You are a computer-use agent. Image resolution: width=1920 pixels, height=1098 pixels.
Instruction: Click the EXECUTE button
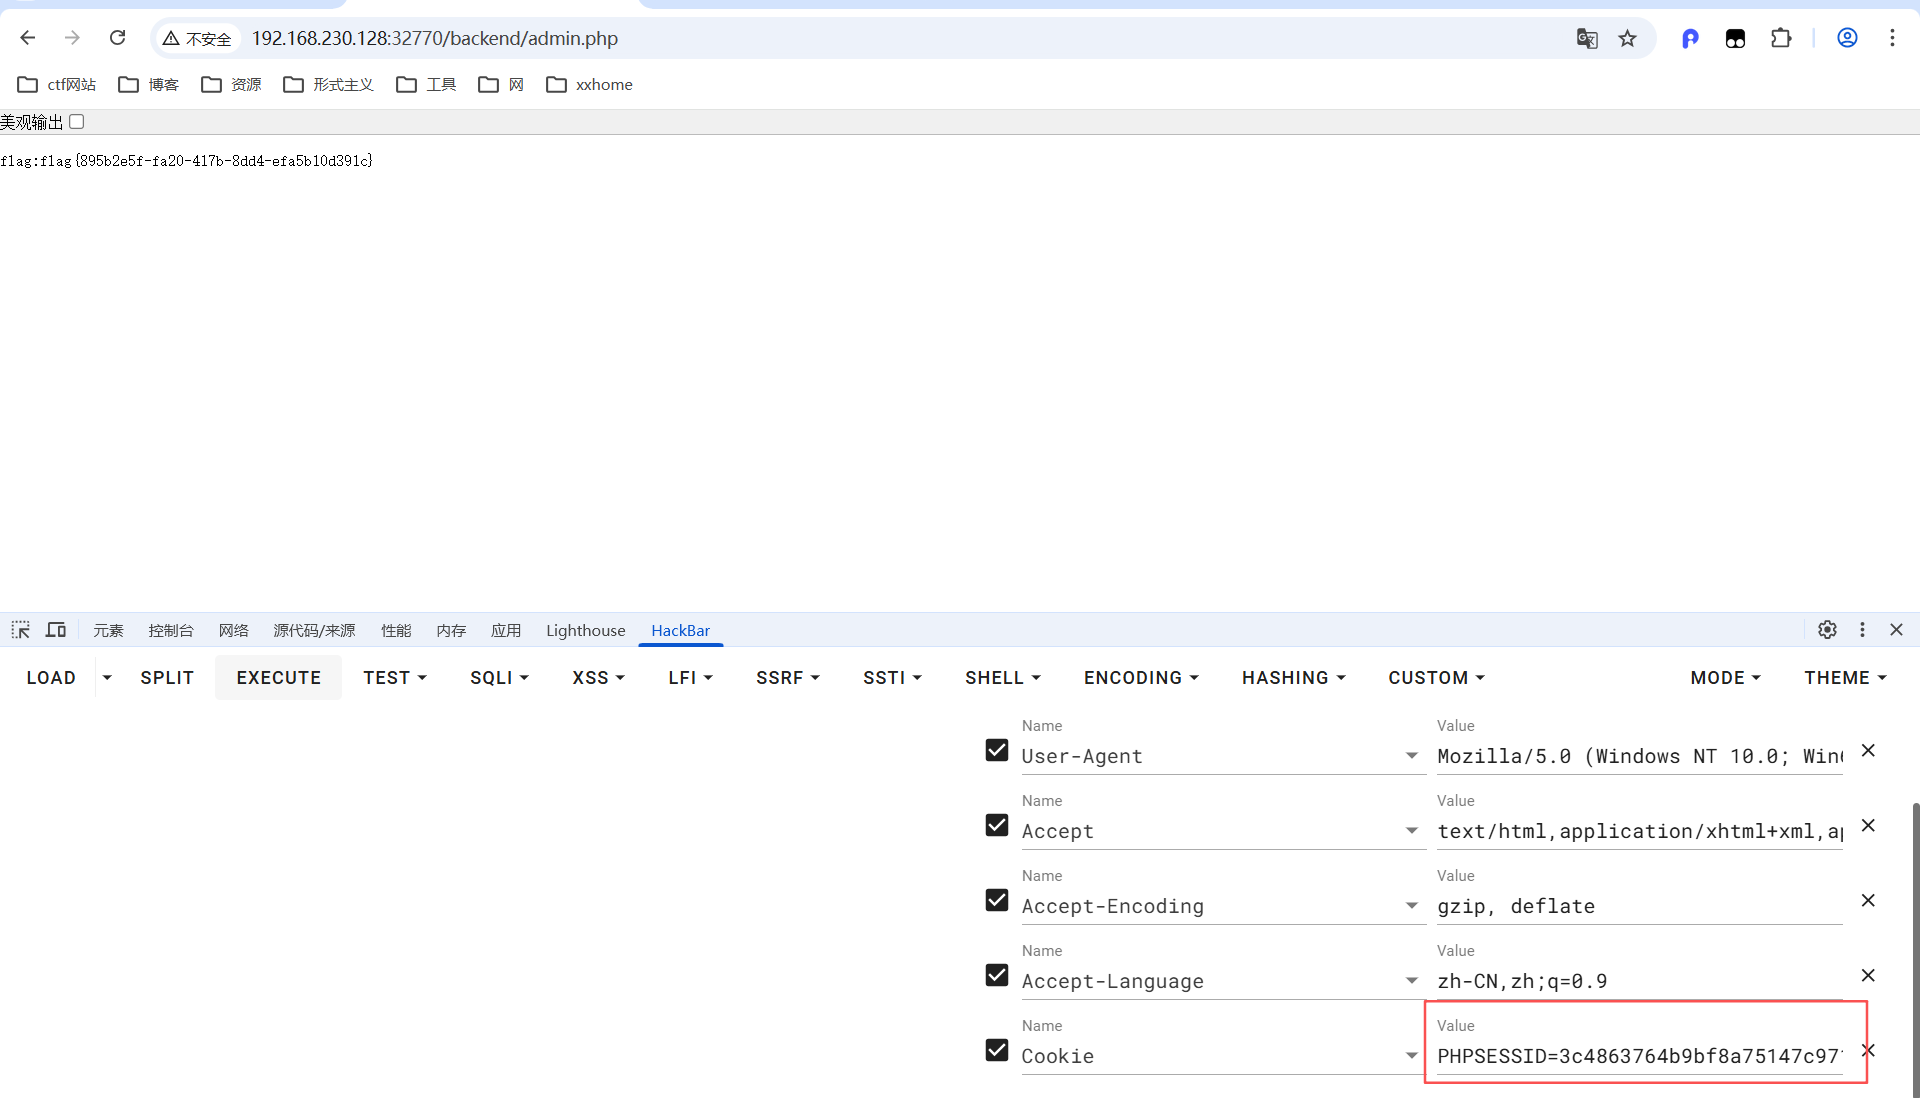278,678
